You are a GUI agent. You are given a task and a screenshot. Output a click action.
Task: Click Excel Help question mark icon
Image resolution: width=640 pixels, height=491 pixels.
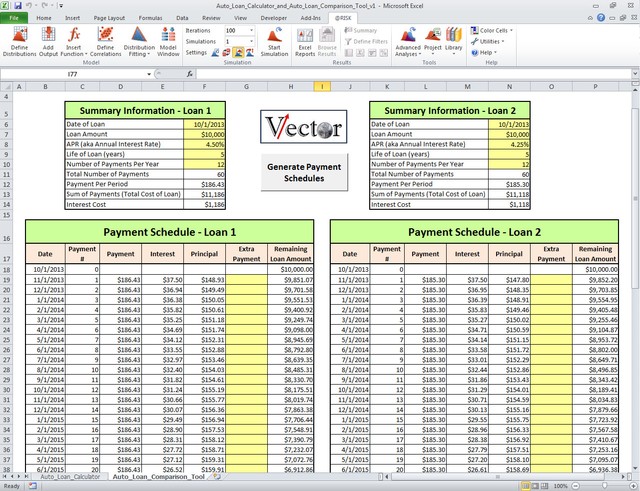(601, 18)
